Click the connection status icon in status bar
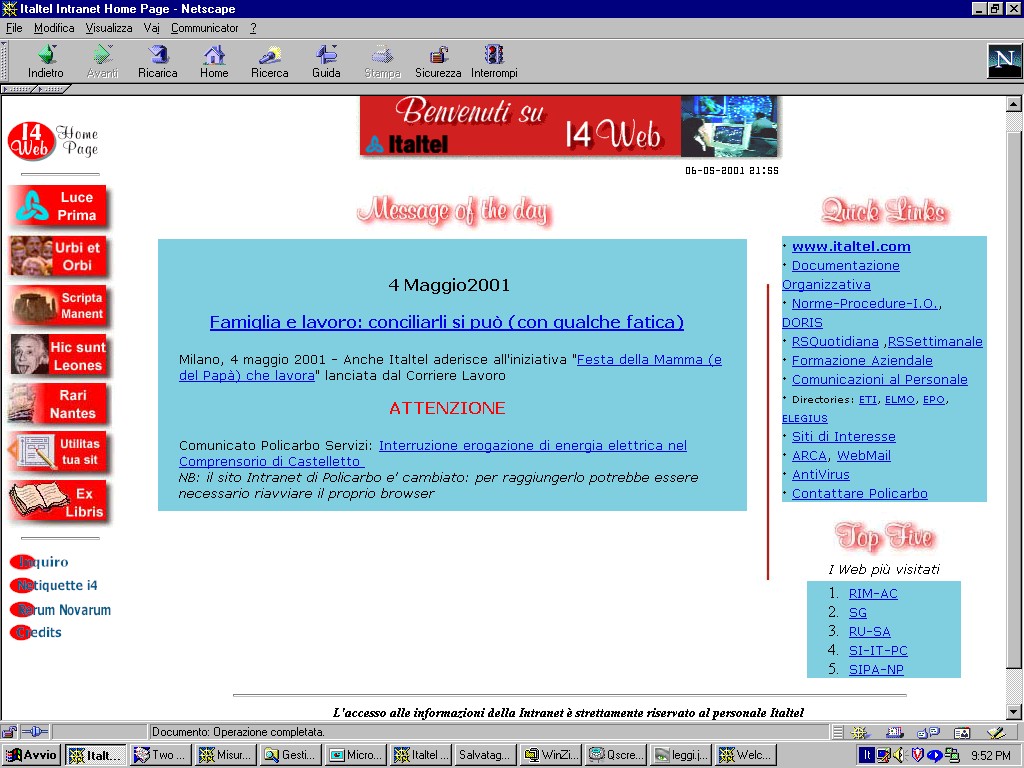 point(35,732)
